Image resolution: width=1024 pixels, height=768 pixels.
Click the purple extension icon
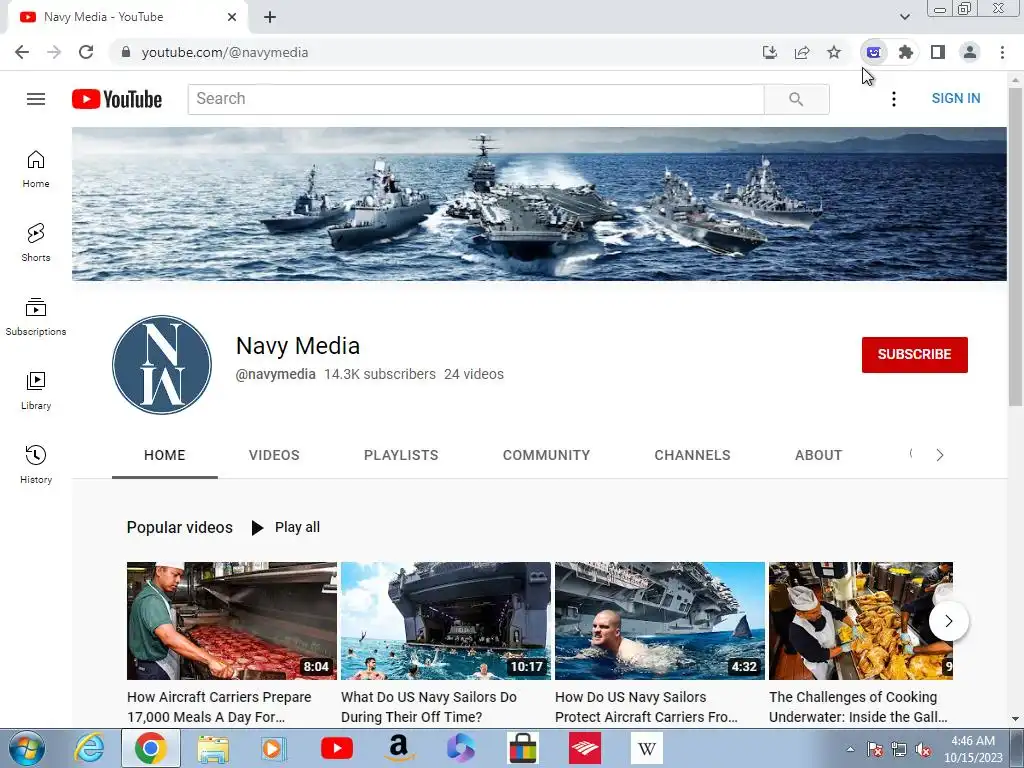(x=874, y=52)
